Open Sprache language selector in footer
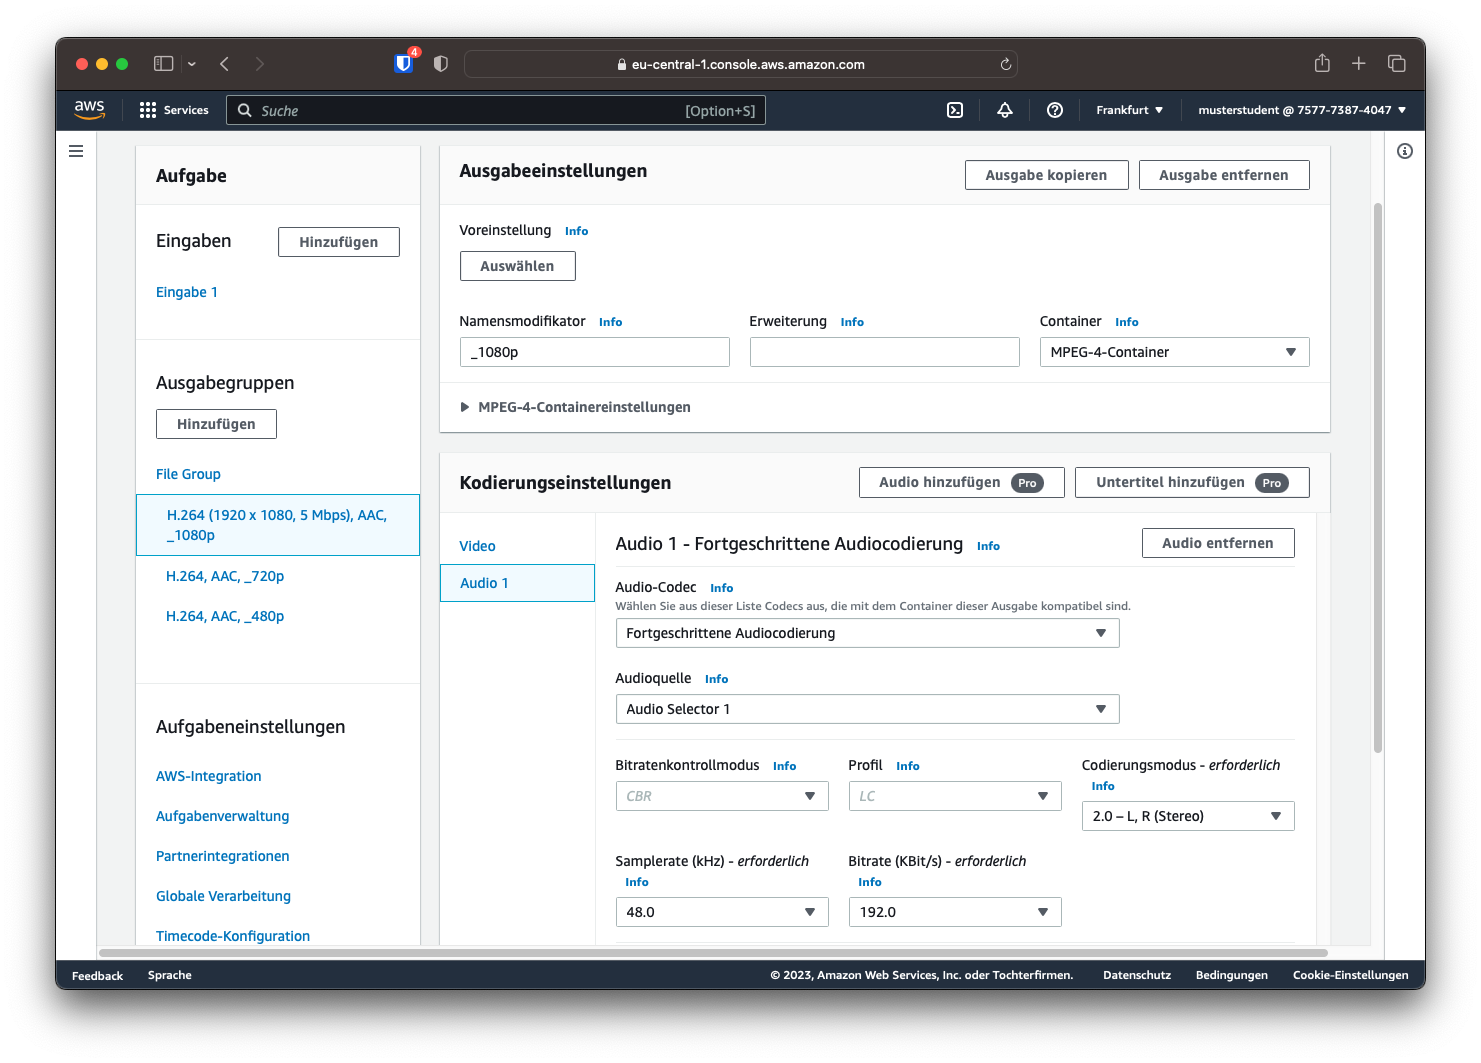 click(x=170, y=975)
